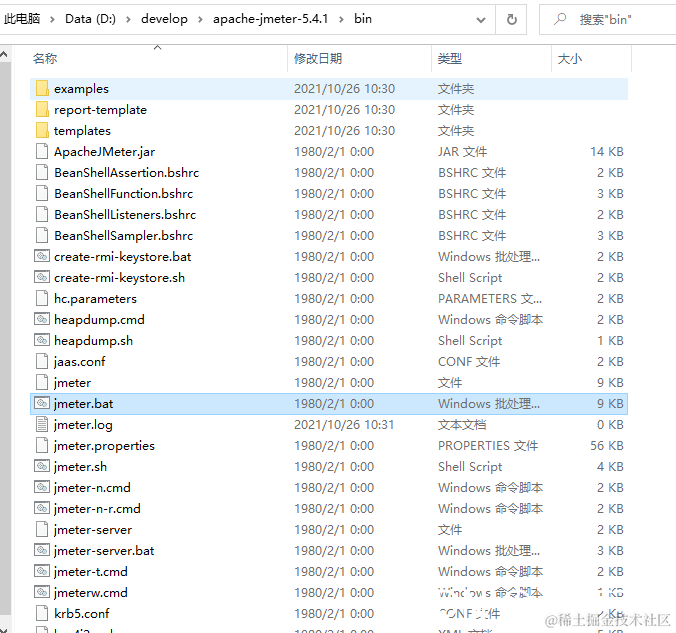The image size is (676, 633).
Task: Click the jmeter-server file icon
Action: click(42, 530)
